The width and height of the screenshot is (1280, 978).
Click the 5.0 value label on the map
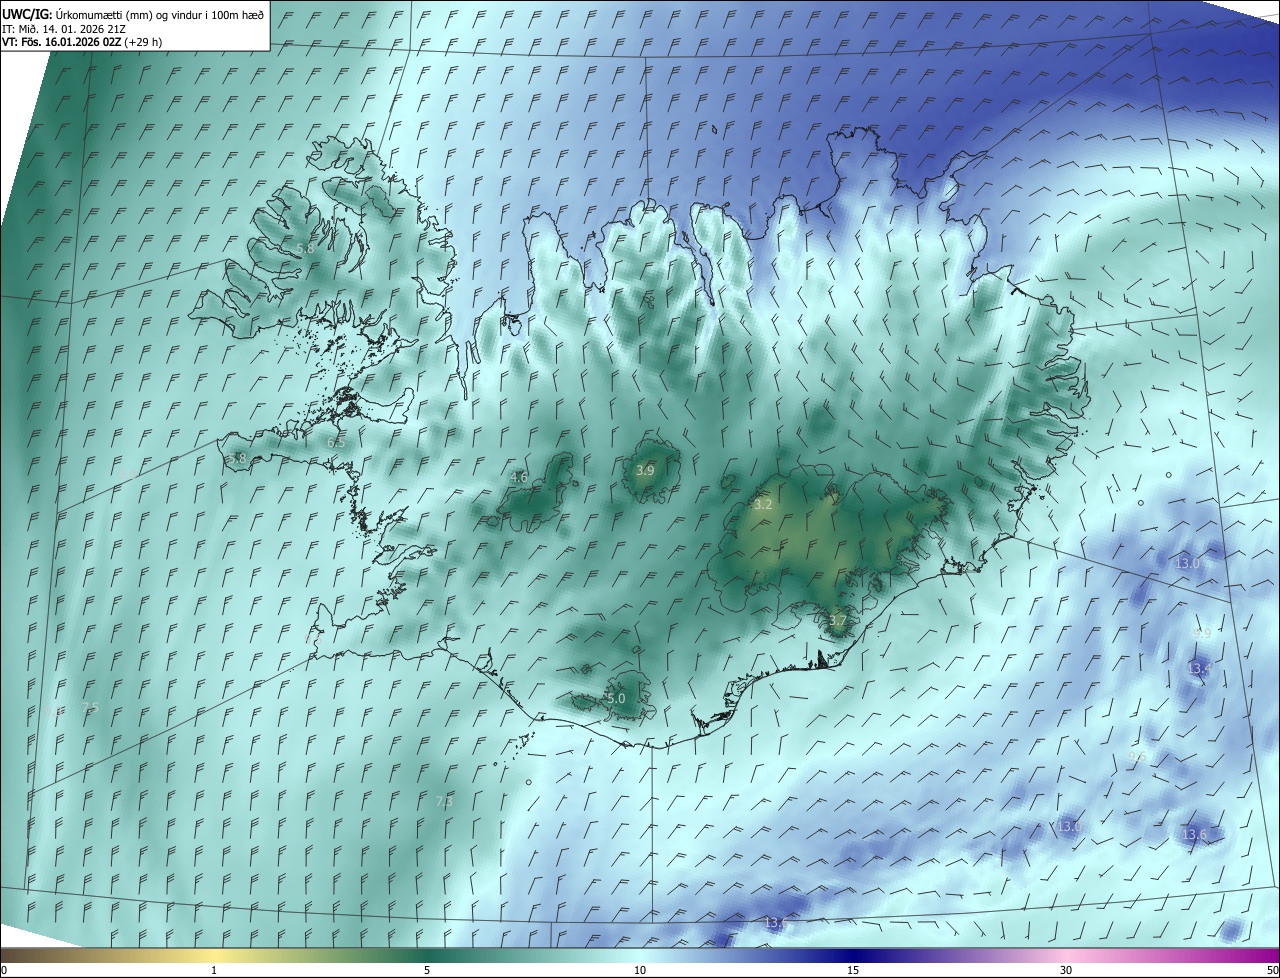616,698
